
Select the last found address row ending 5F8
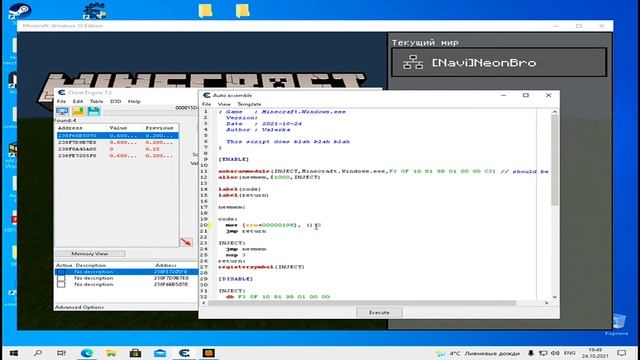coord(118,156)
